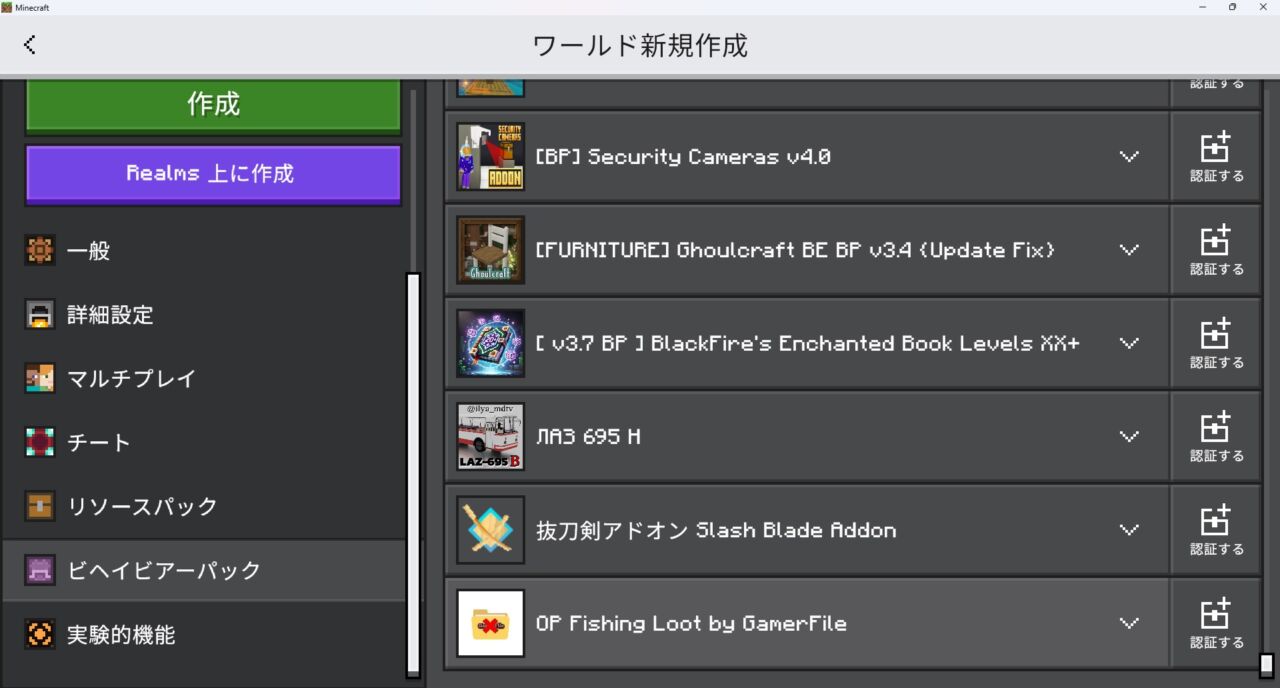
Task: Click the 一般 gear icon
Action: coord(40,251)
